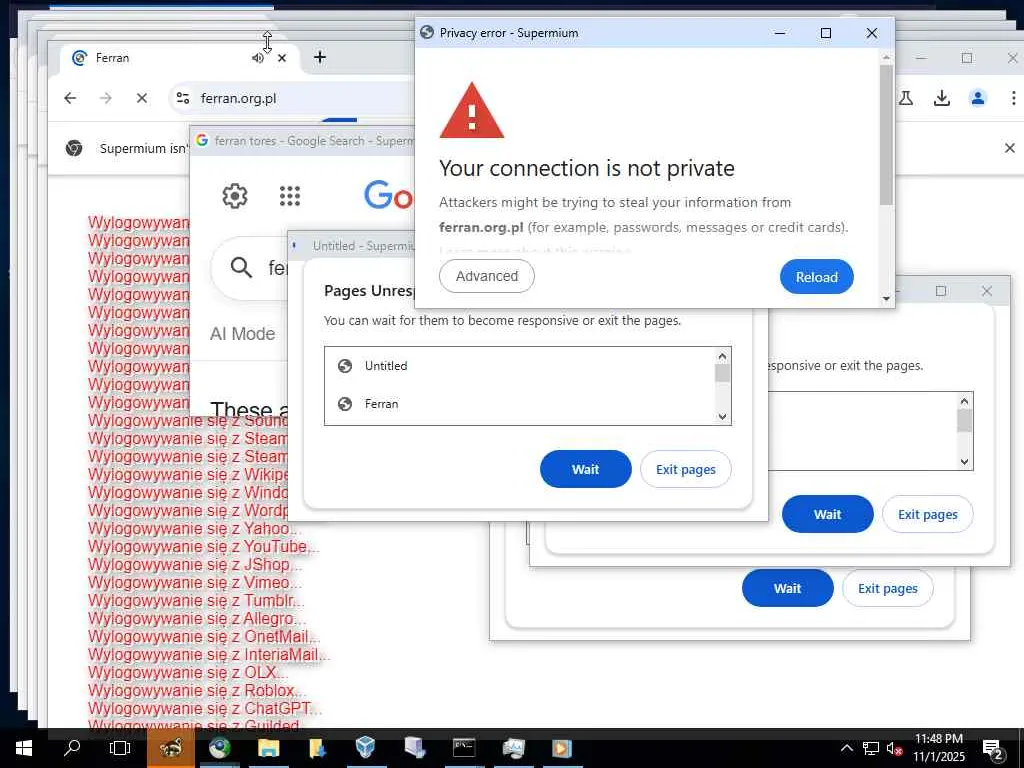Dismiss the Supermium default browser infobar
Viewport: 1024px width, 768px height.
[x=1009, y=148]
